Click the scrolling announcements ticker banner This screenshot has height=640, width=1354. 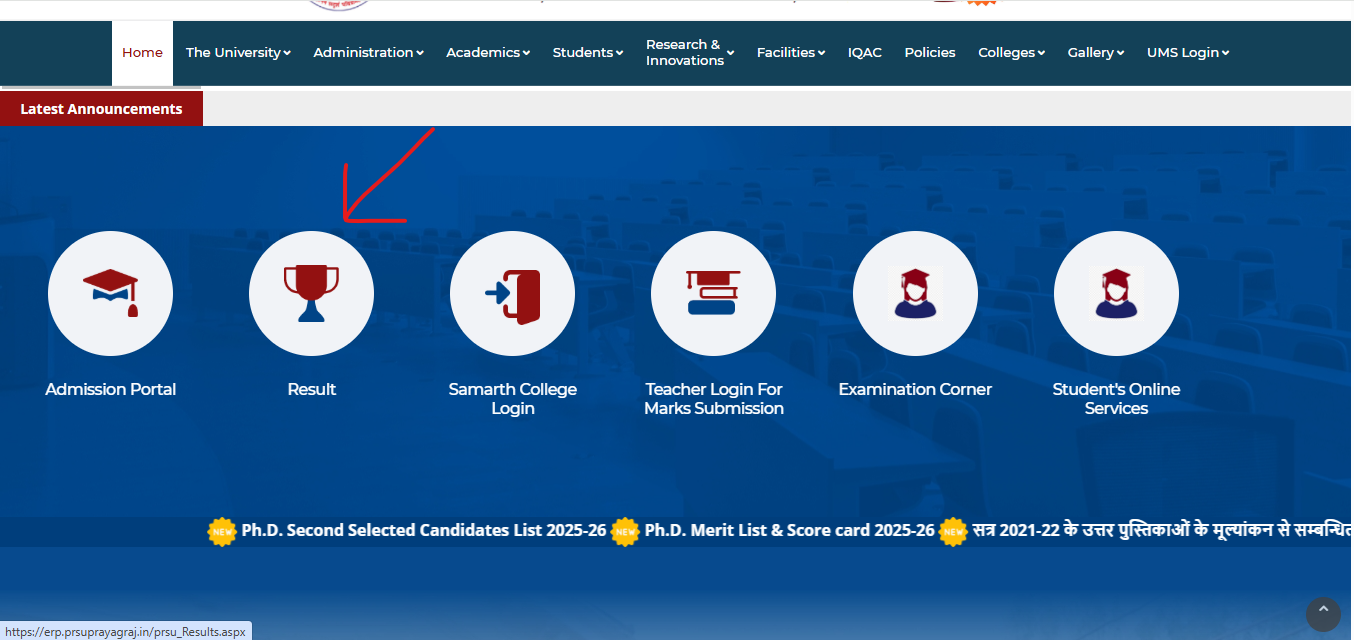point(676,530)
